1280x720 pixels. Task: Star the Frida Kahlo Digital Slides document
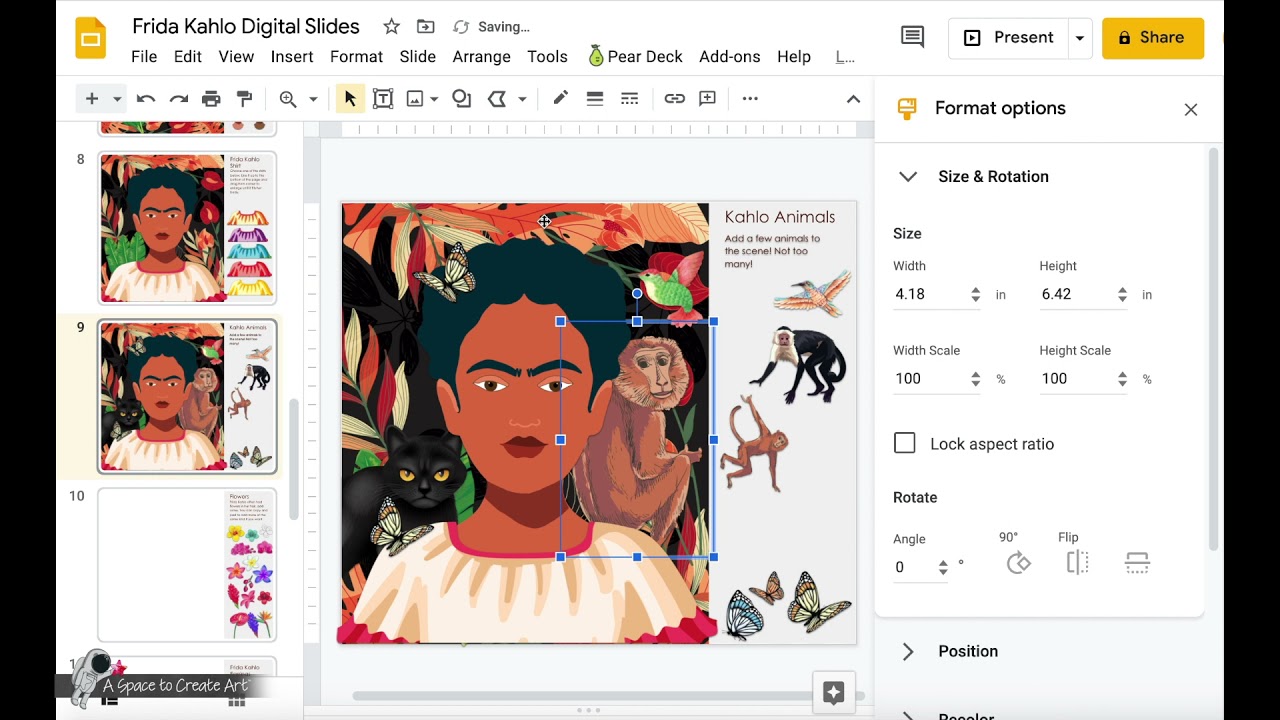[x=391, y=27]
